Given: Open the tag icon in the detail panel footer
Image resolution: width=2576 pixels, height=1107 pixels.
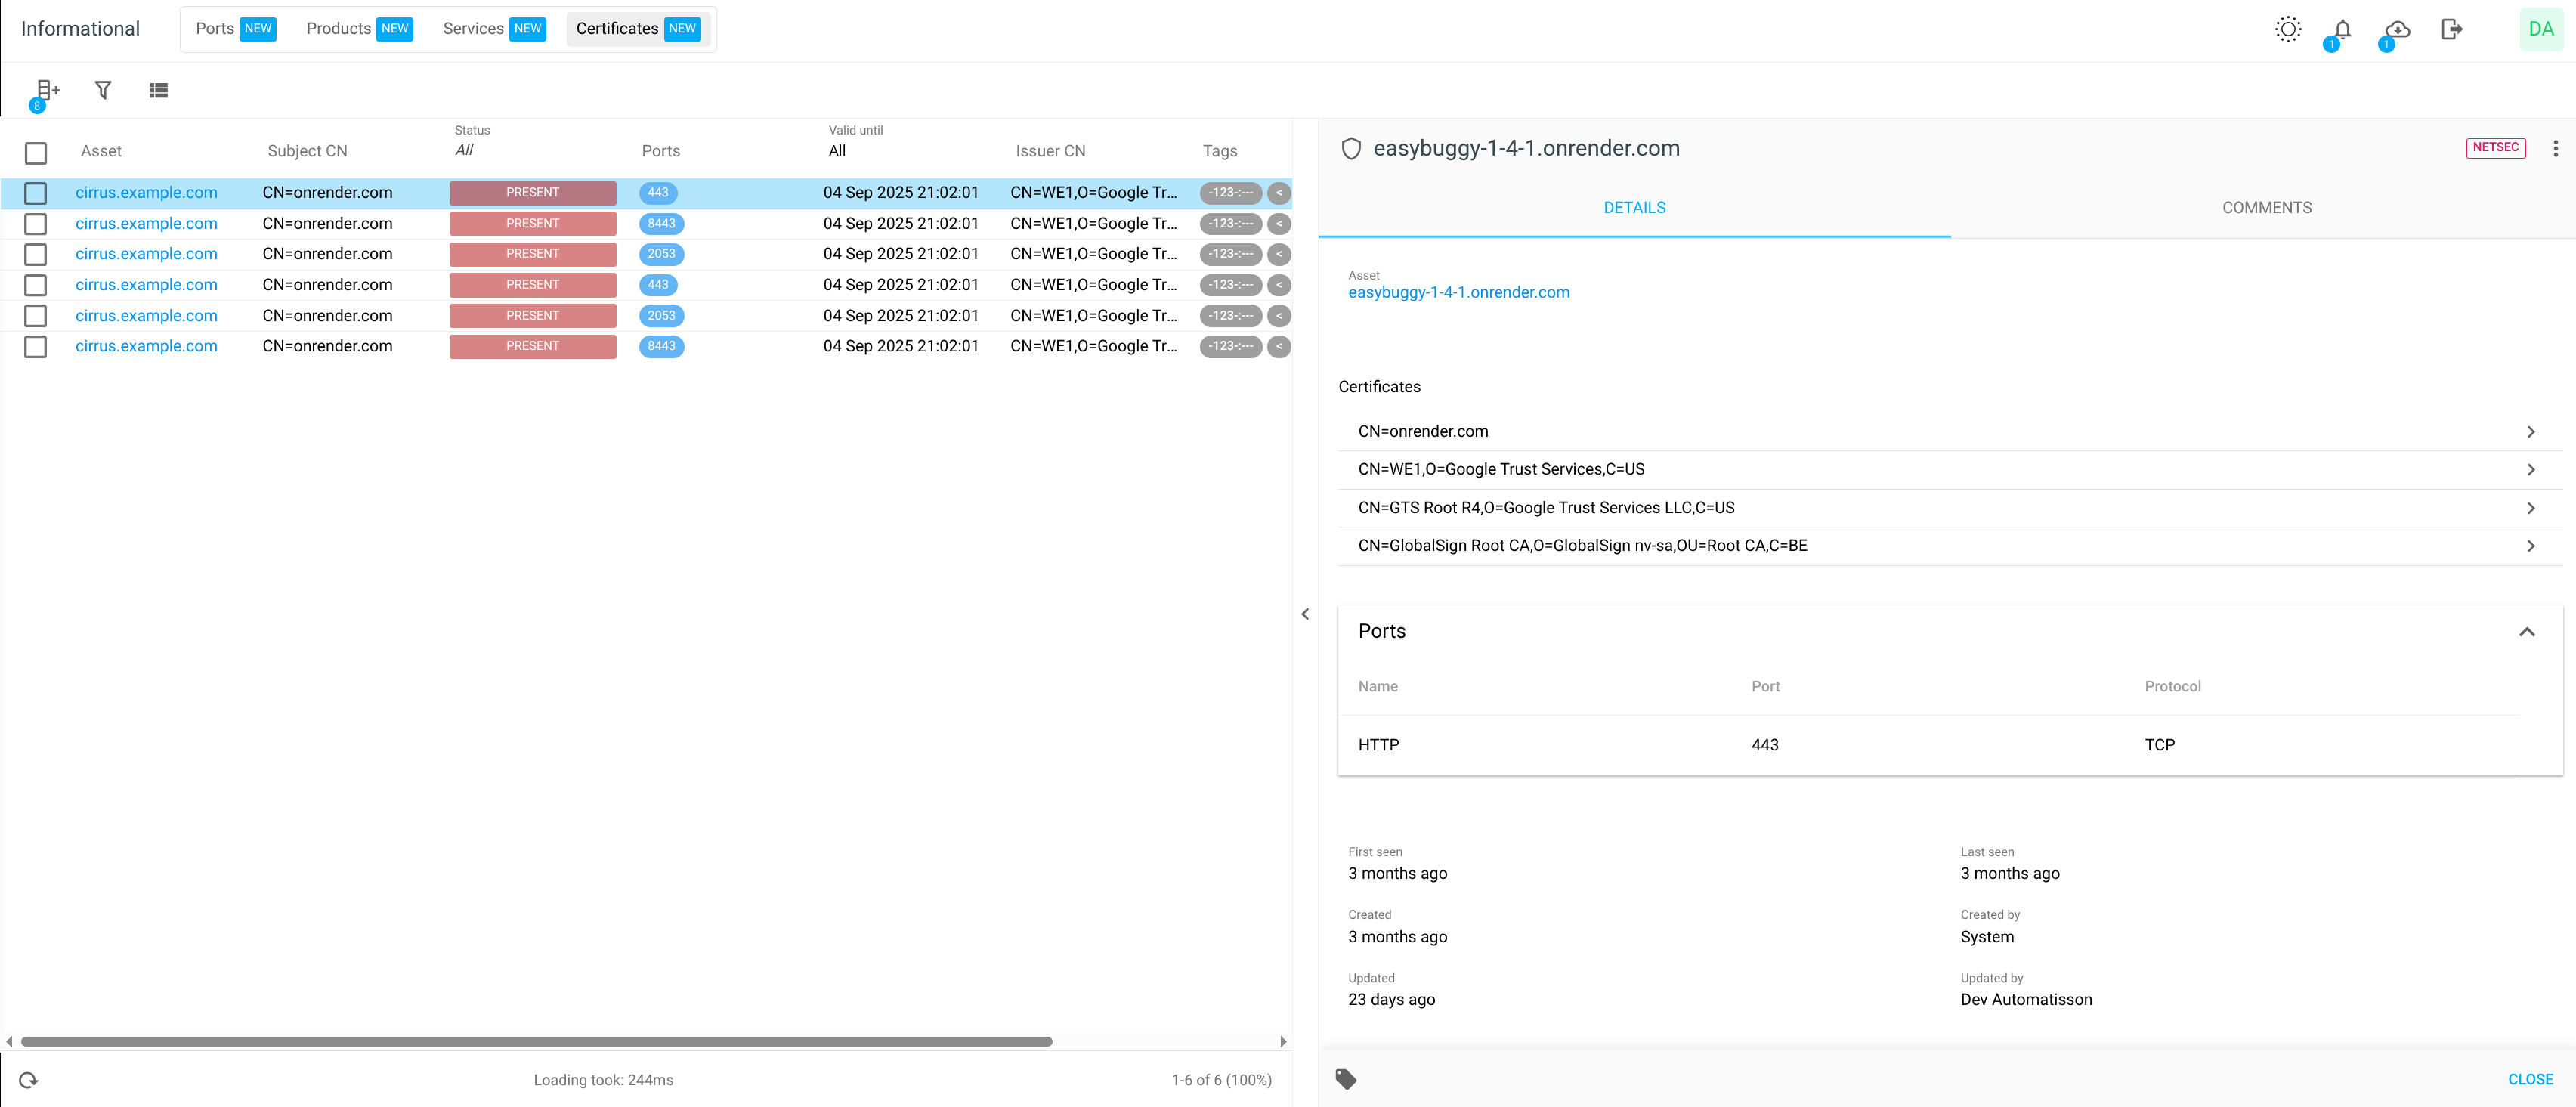Looking at the screenshot, I should (1346, 1079).
